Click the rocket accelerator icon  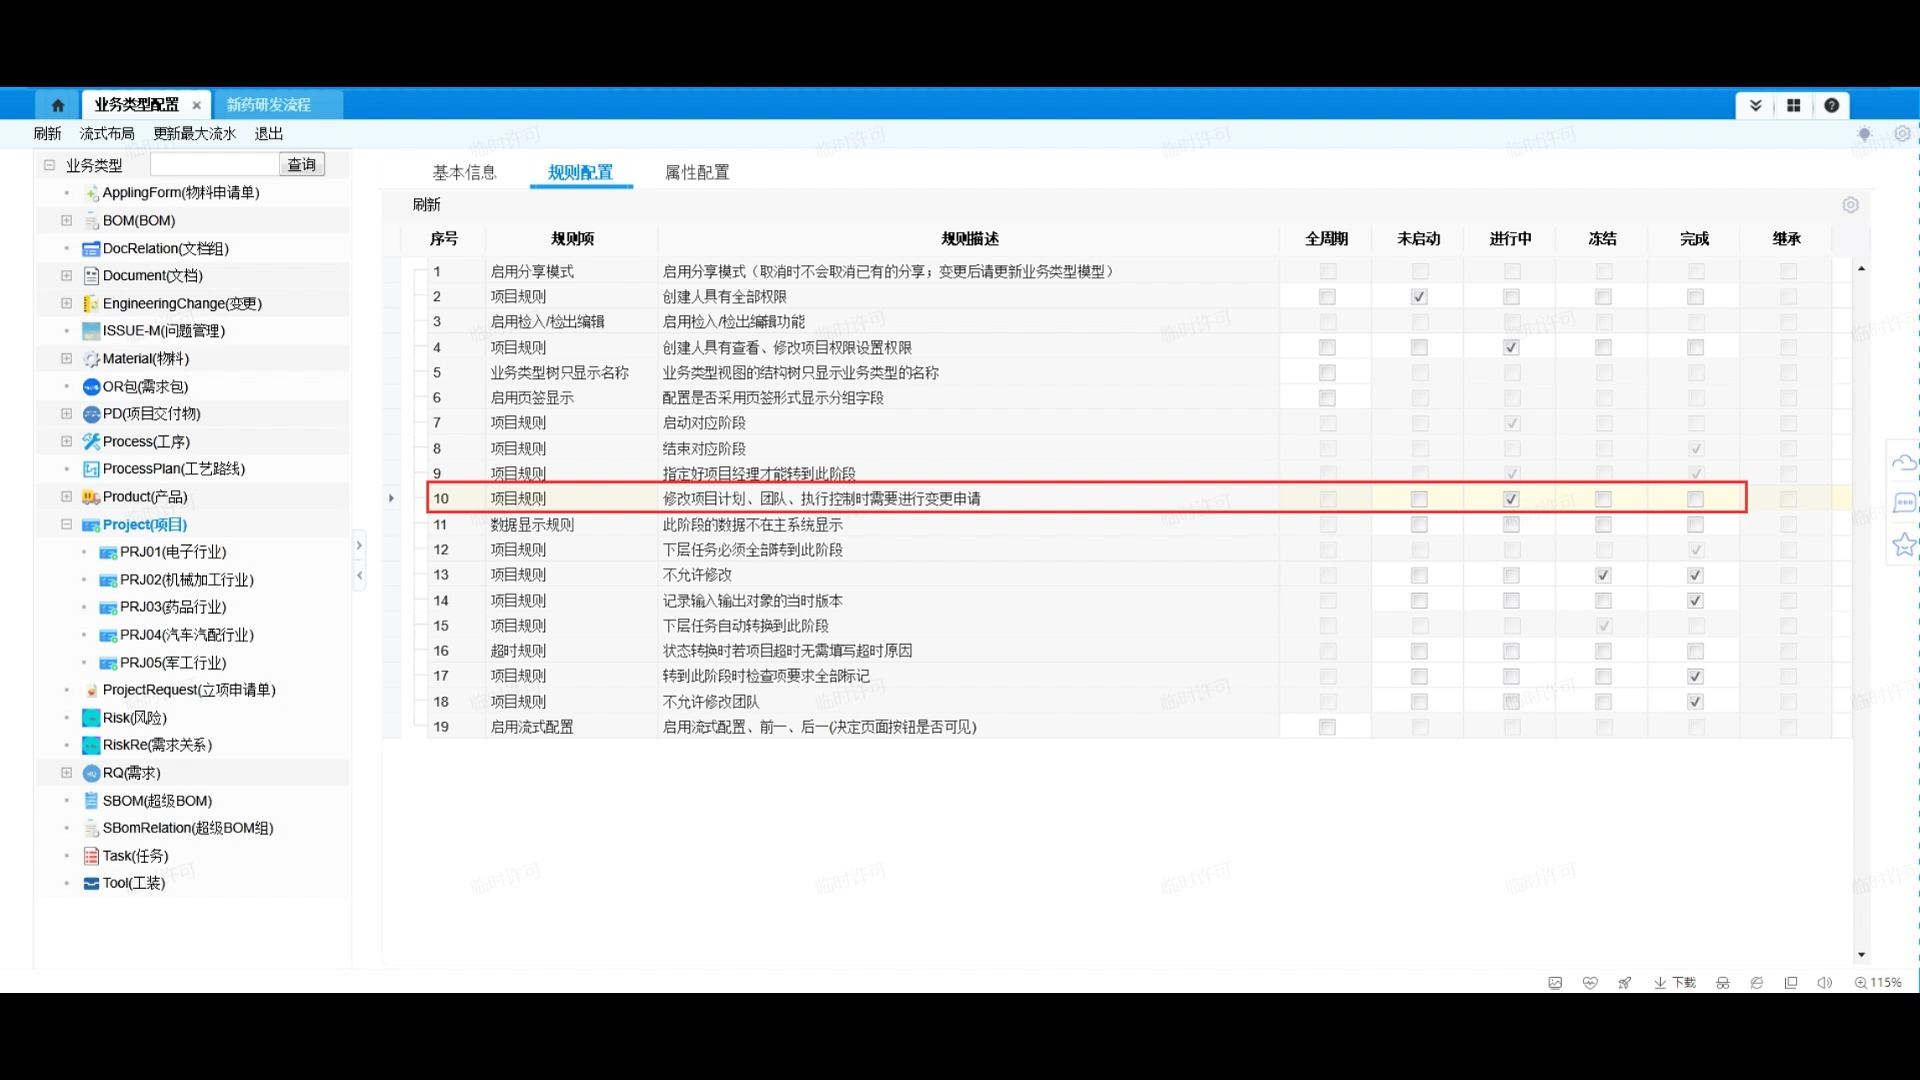click(x=1625, y=983)
